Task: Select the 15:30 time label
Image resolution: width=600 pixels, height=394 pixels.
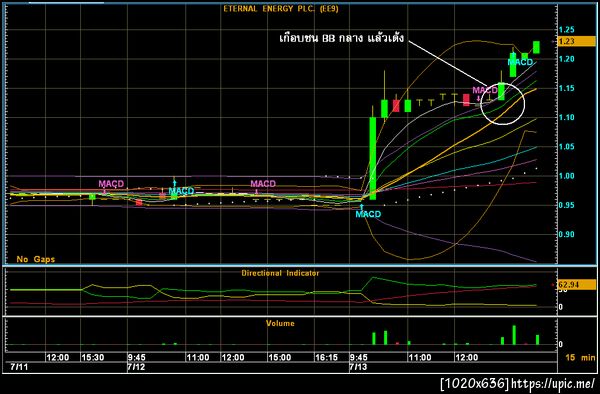Action: [x=92, y=358]
